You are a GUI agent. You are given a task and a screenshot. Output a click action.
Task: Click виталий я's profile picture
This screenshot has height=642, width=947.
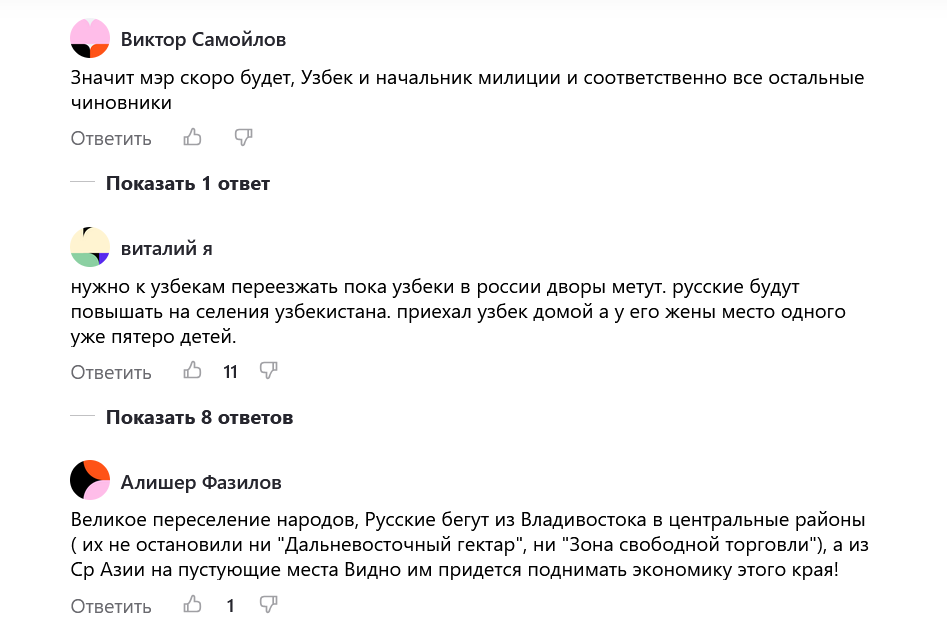(x=88, y=247)
